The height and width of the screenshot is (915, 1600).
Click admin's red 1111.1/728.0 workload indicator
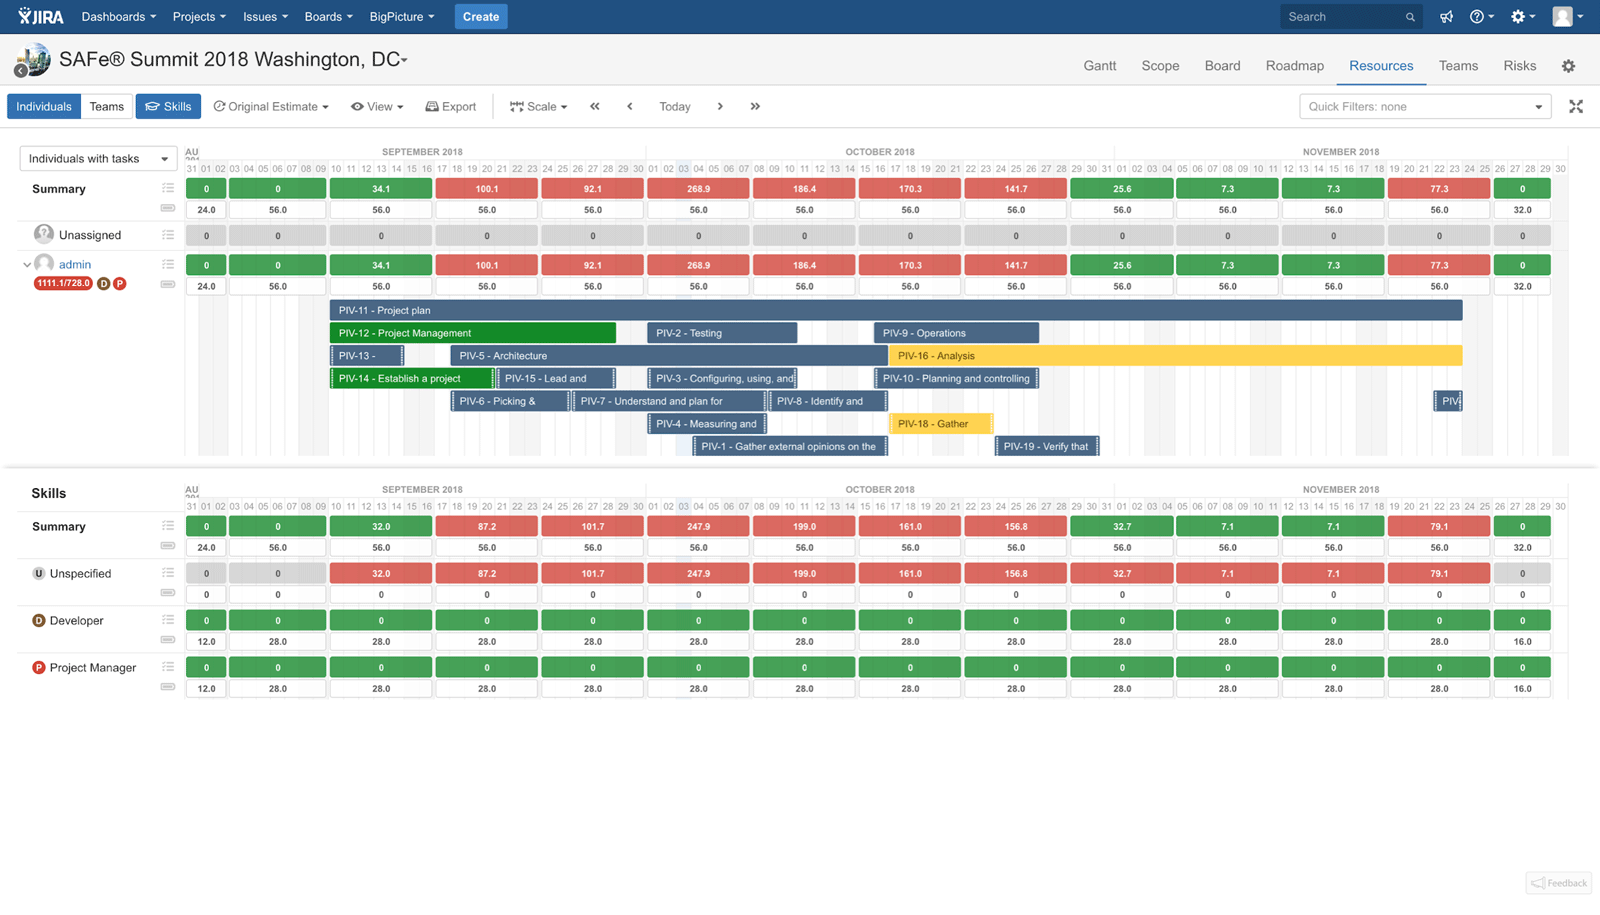click(x=62, y=283)
